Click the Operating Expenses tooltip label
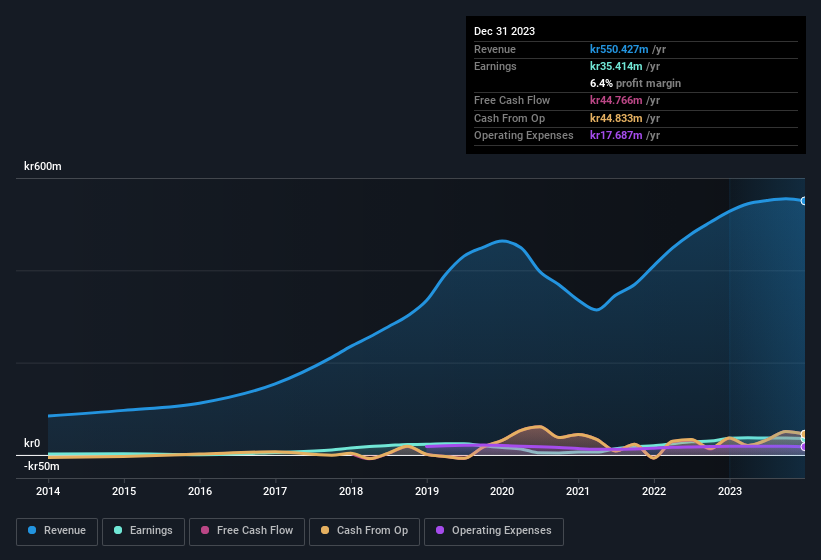821x560 pixels. coord(523,136)
